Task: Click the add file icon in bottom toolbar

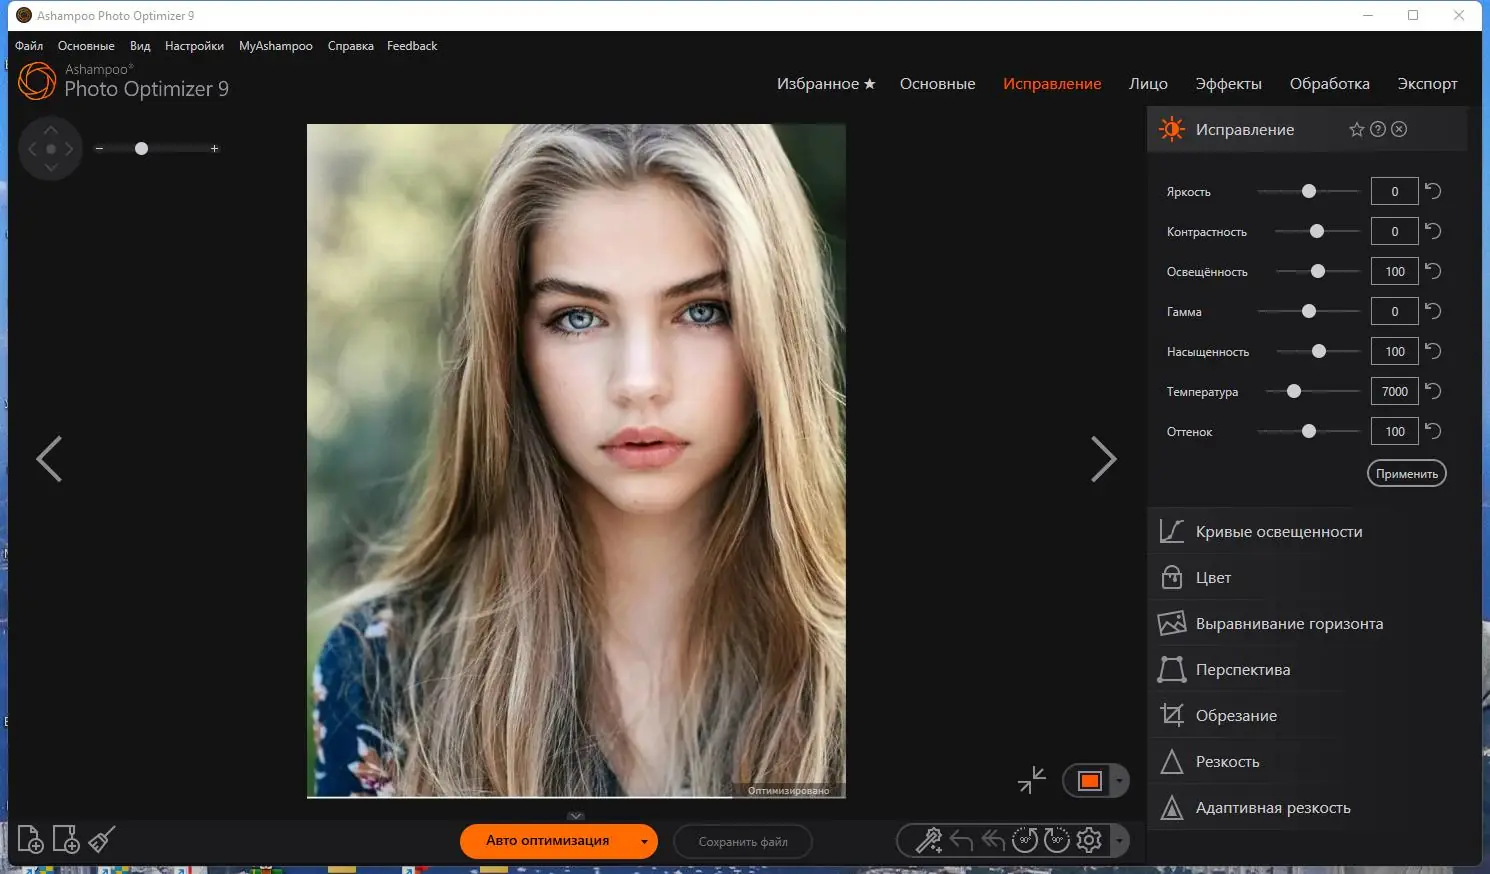Action: (x=30, y=839)
